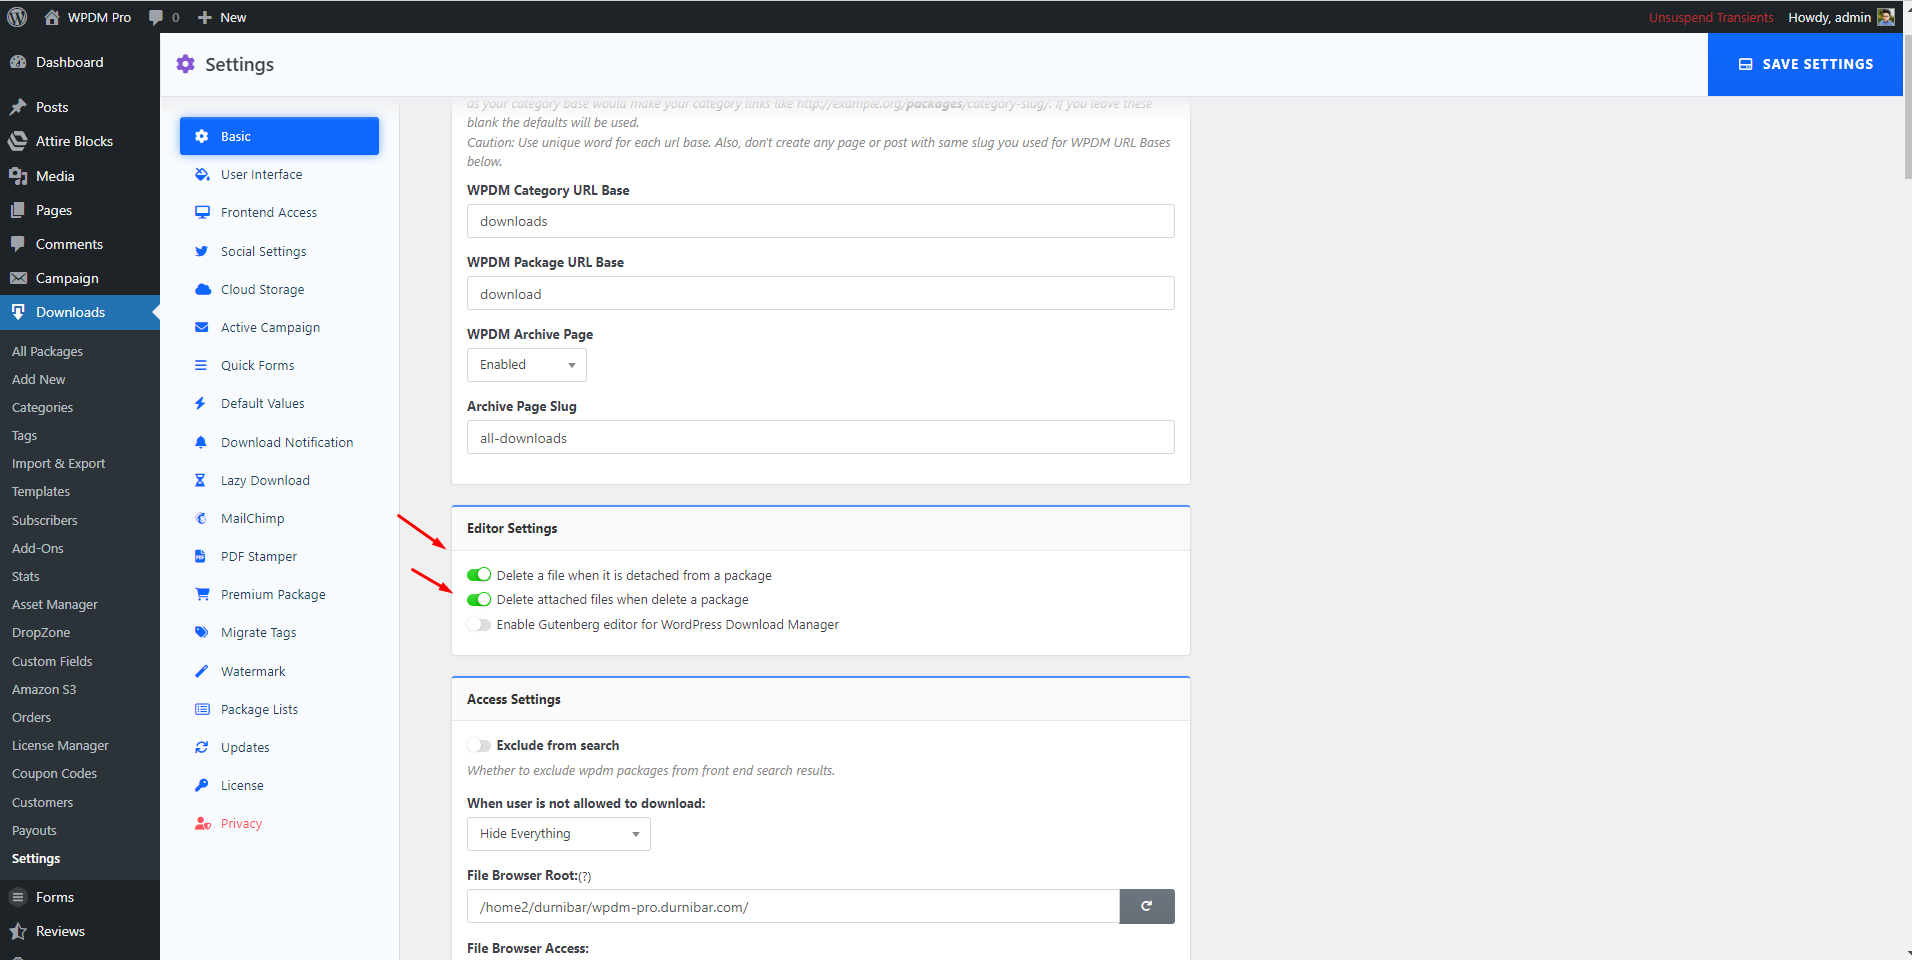Toggle Delete a file when detached from package

coord(479,575)
